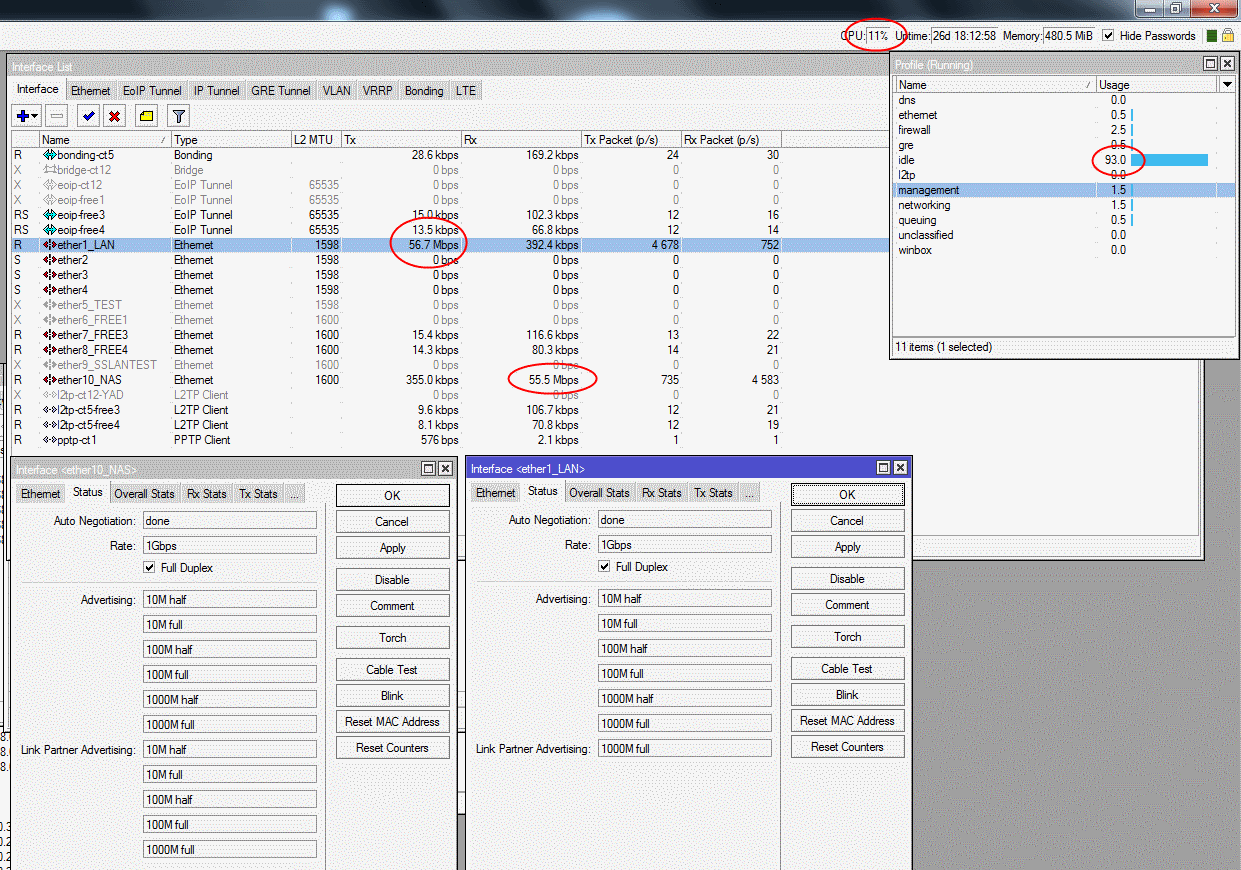
Task: Click the blue checkmark Enable icon
Action: [x=88, y=116]
